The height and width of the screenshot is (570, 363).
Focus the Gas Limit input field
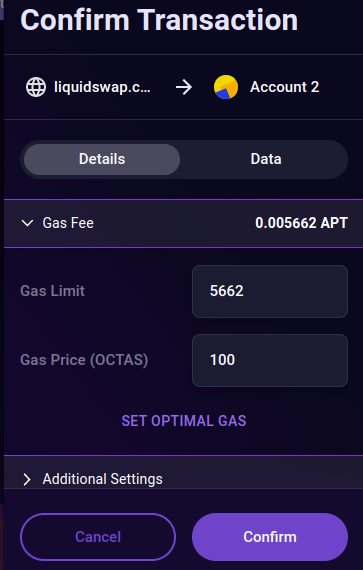(270, 291)
